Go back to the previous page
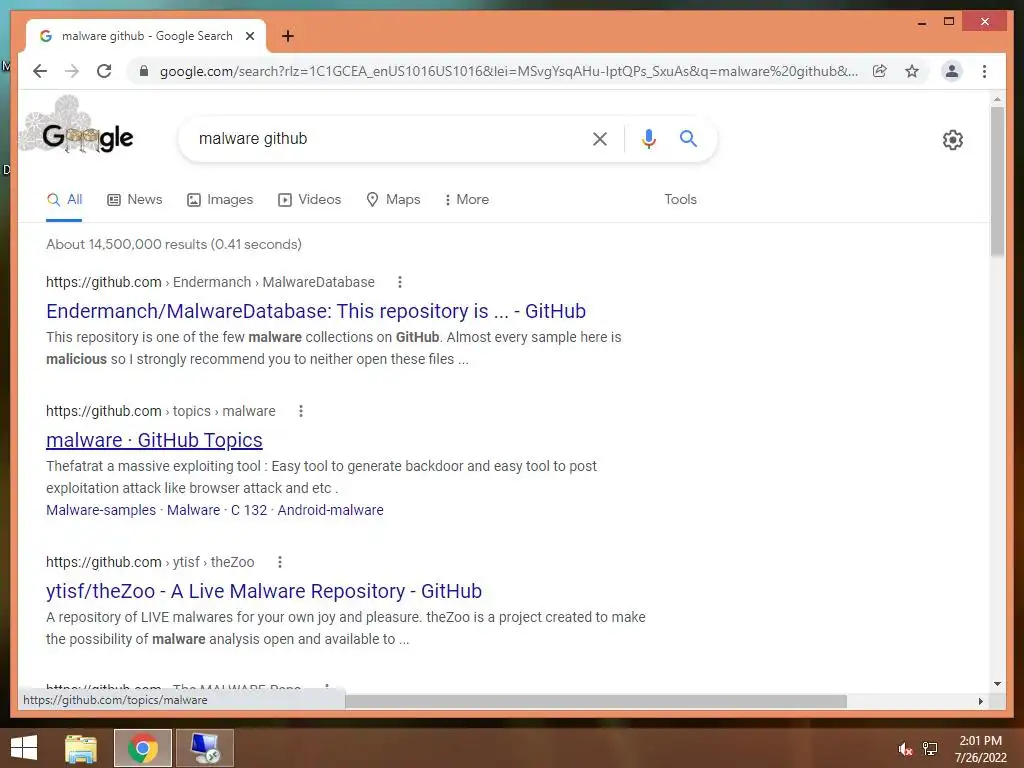The height and width of the screenshot is (768, 1024). point(40,71)
